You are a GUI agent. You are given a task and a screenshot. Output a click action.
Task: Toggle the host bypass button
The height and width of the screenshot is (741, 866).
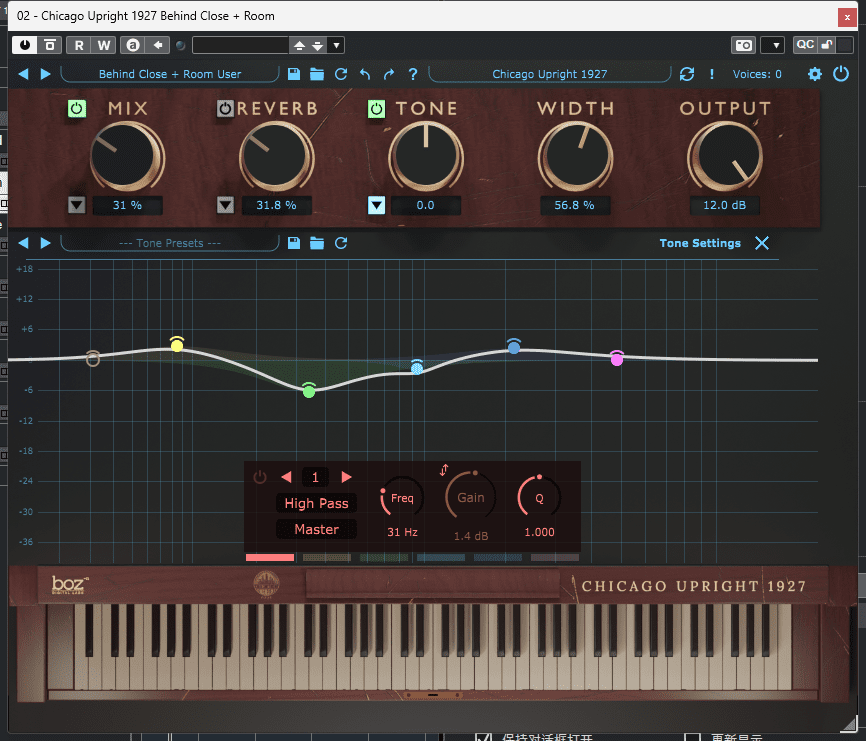pos(50,45)
